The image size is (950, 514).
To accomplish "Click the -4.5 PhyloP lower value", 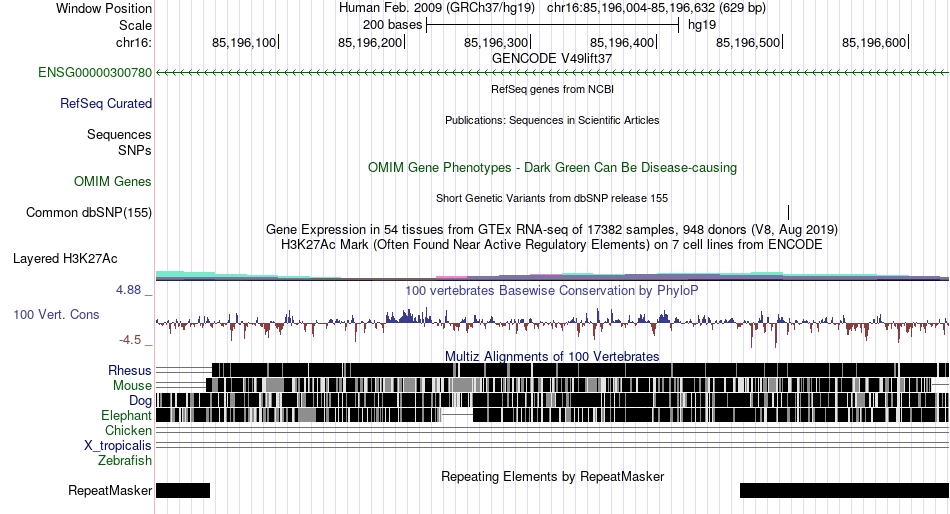I will click(130, 340).
